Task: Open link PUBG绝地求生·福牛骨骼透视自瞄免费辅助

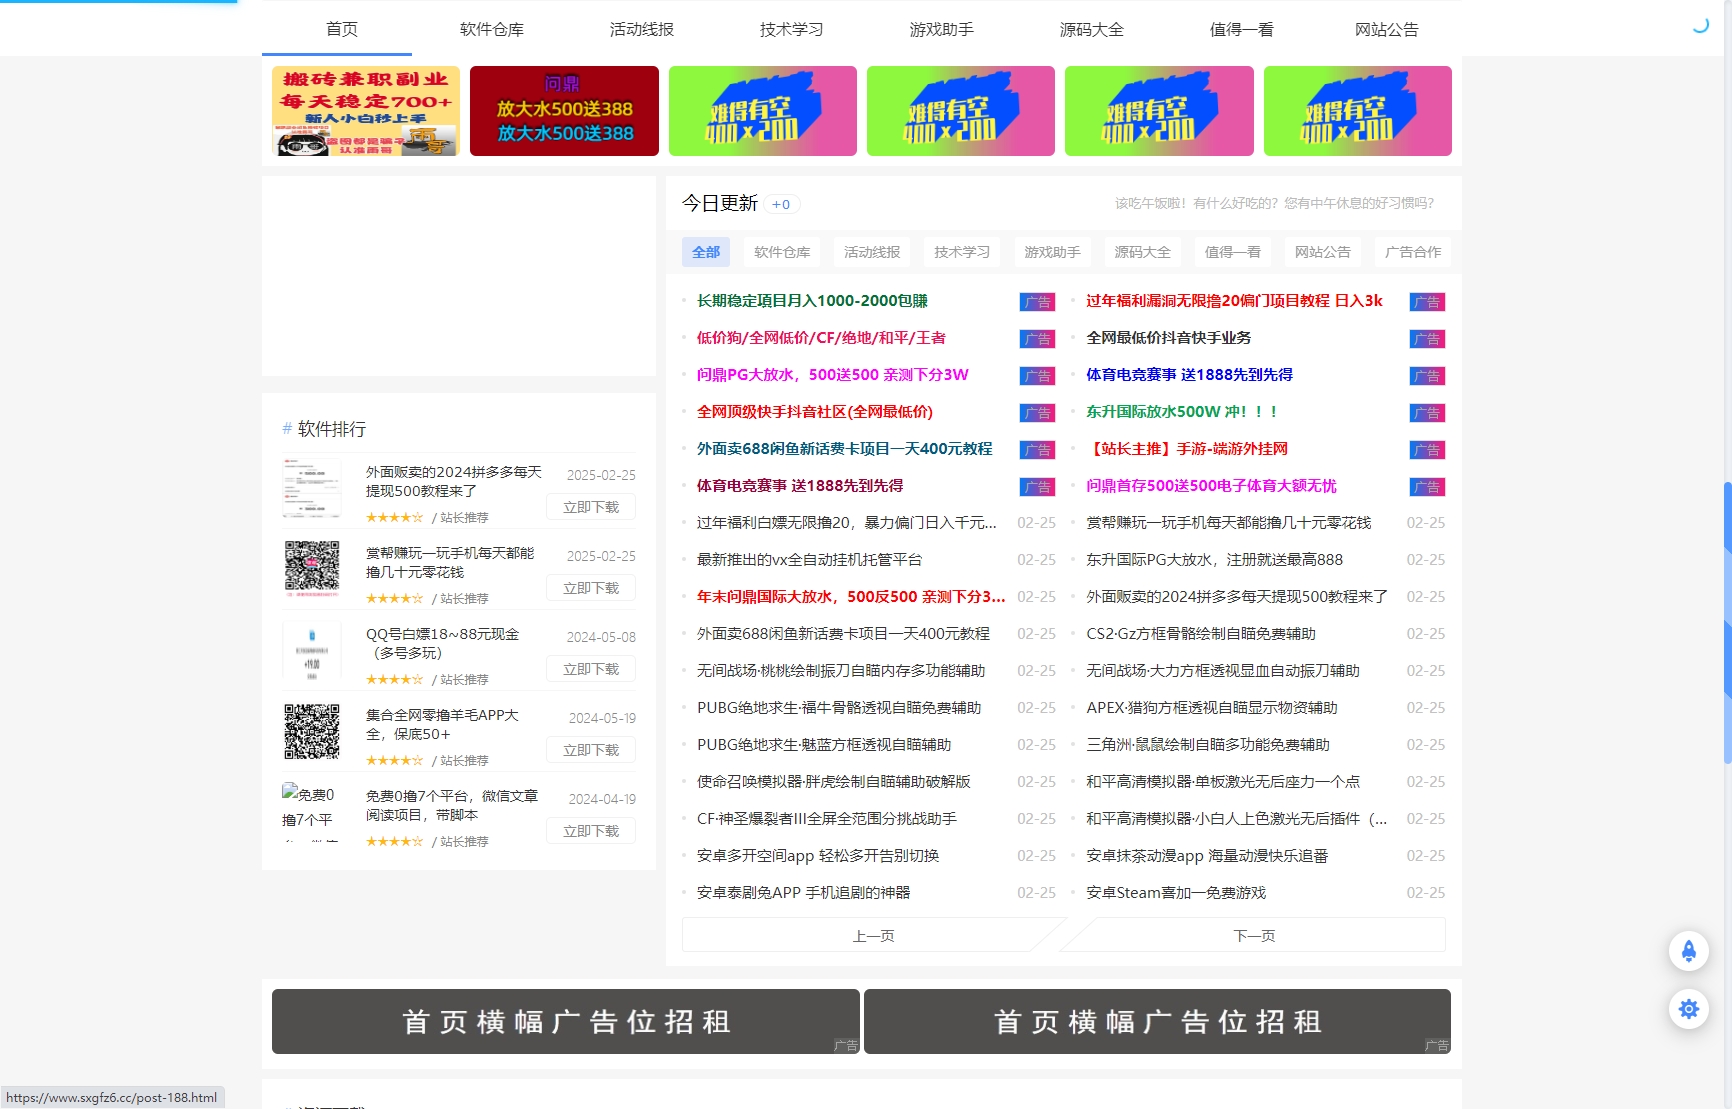Action: (x=839, y=708)
